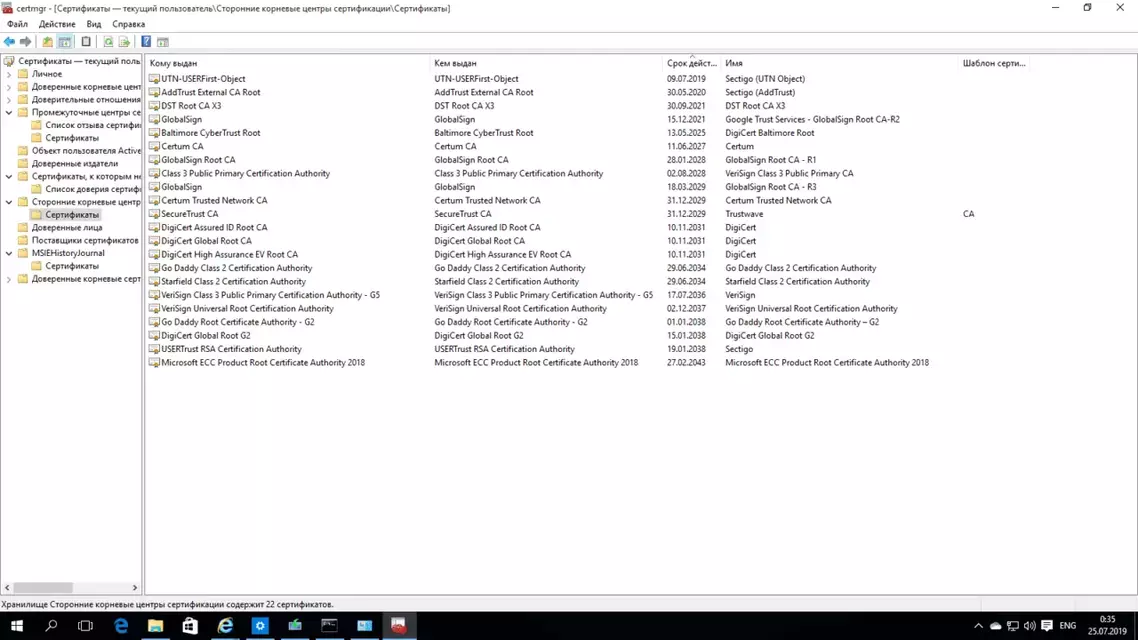Sort by Кем выдан column header

click(547, 63)
